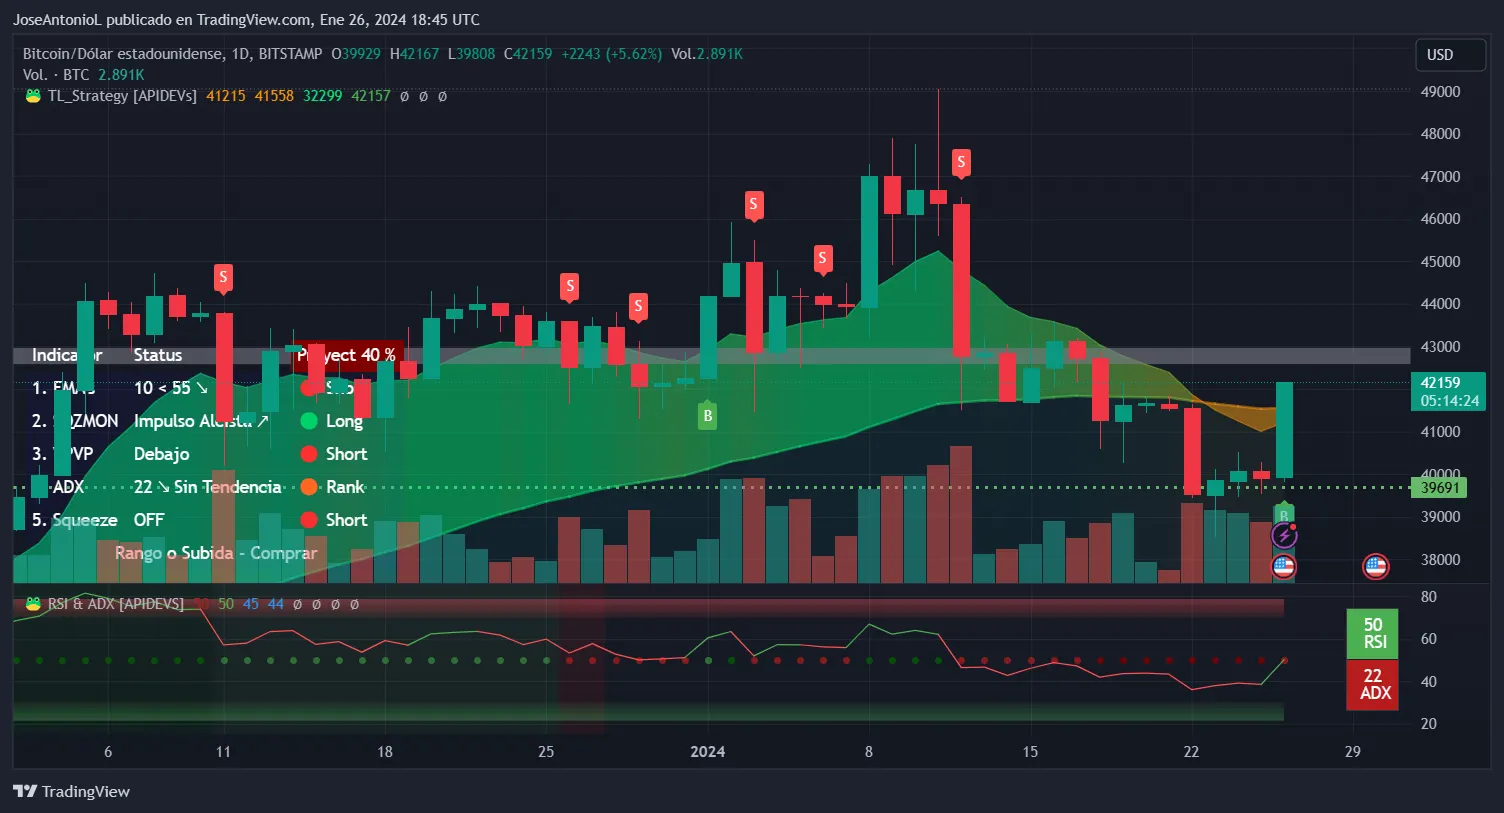The width and height of the screenshot is (1504, 813).
Task: Open the TL_Strategy [APIDEVs] indicator legend
Action: pos(122,96)
